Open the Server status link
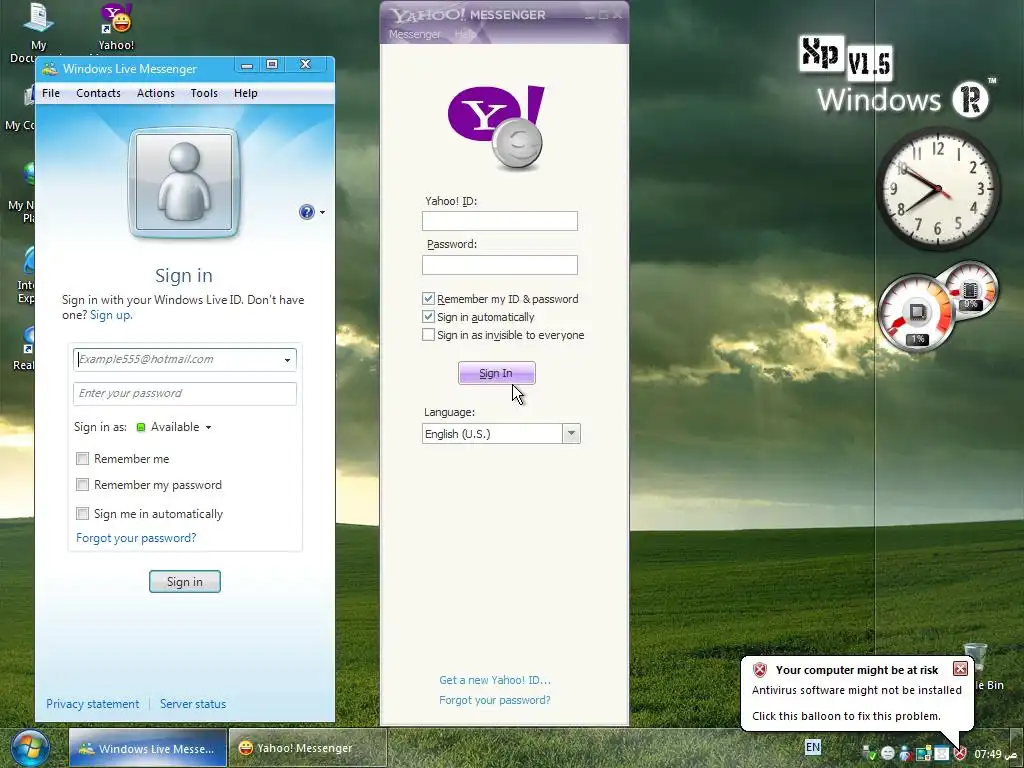 tap(193, 703)
